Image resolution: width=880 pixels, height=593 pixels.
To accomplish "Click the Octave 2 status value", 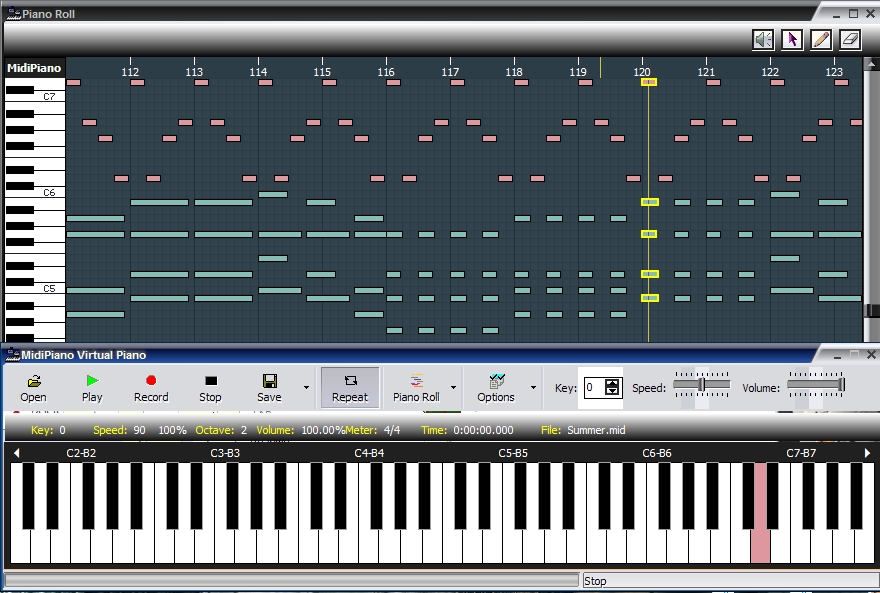I will pyautogui.click(x=244, y=430).
